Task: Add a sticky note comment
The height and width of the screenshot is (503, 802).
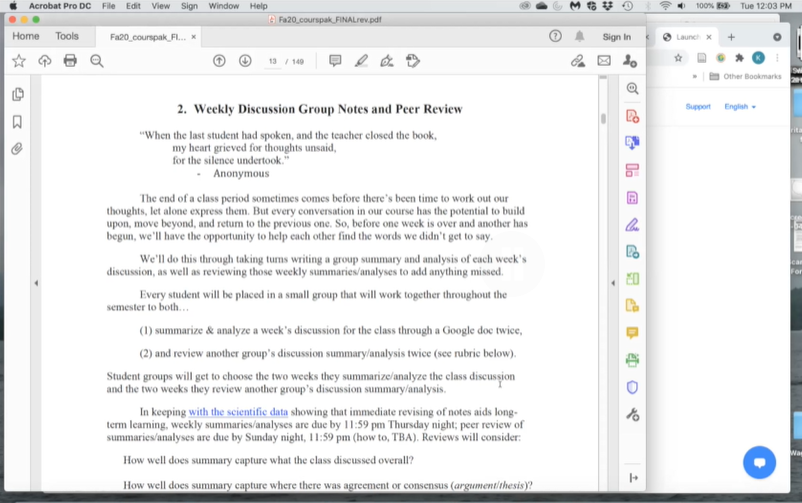Action: click(x=335, y=61)
